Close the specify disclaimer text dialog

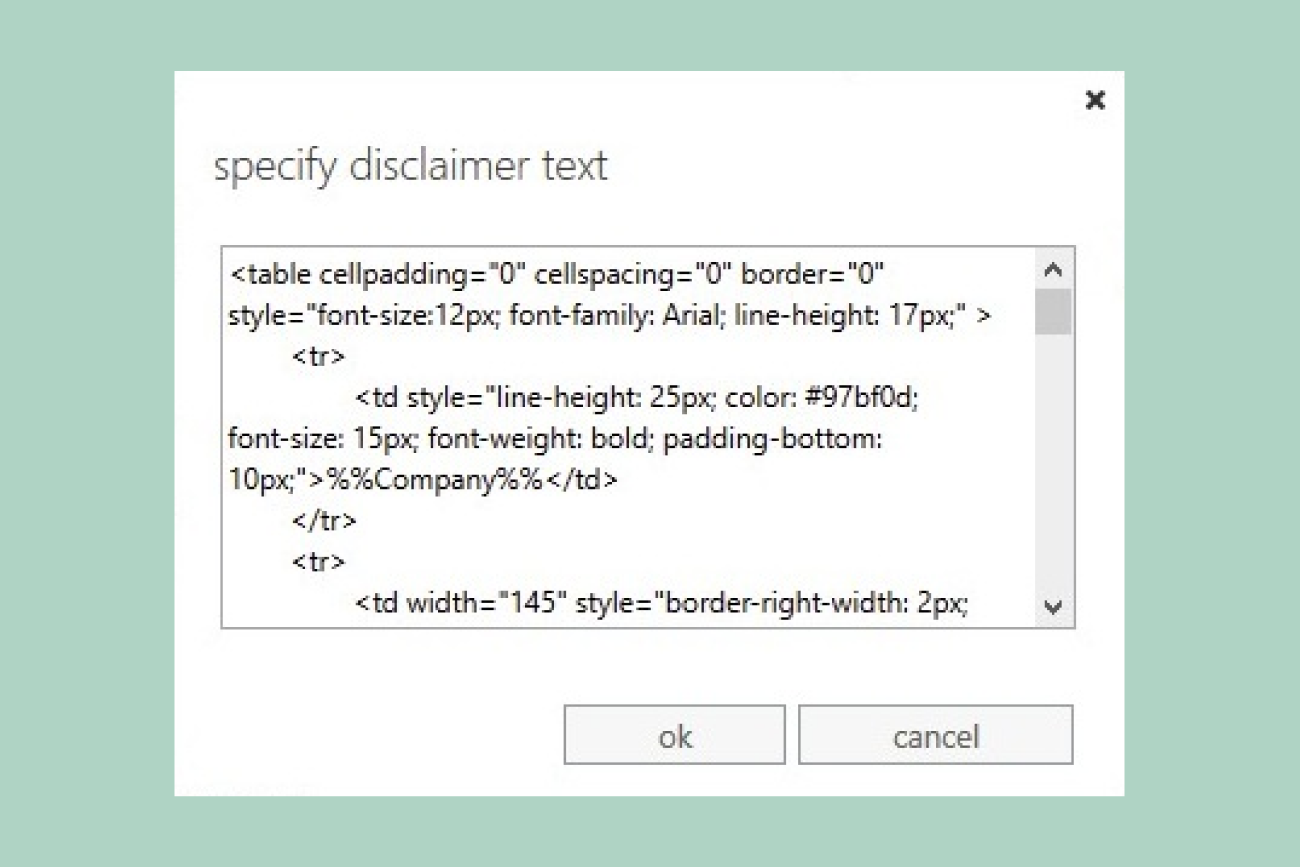pyautogui.click(x=1096, y=100)
